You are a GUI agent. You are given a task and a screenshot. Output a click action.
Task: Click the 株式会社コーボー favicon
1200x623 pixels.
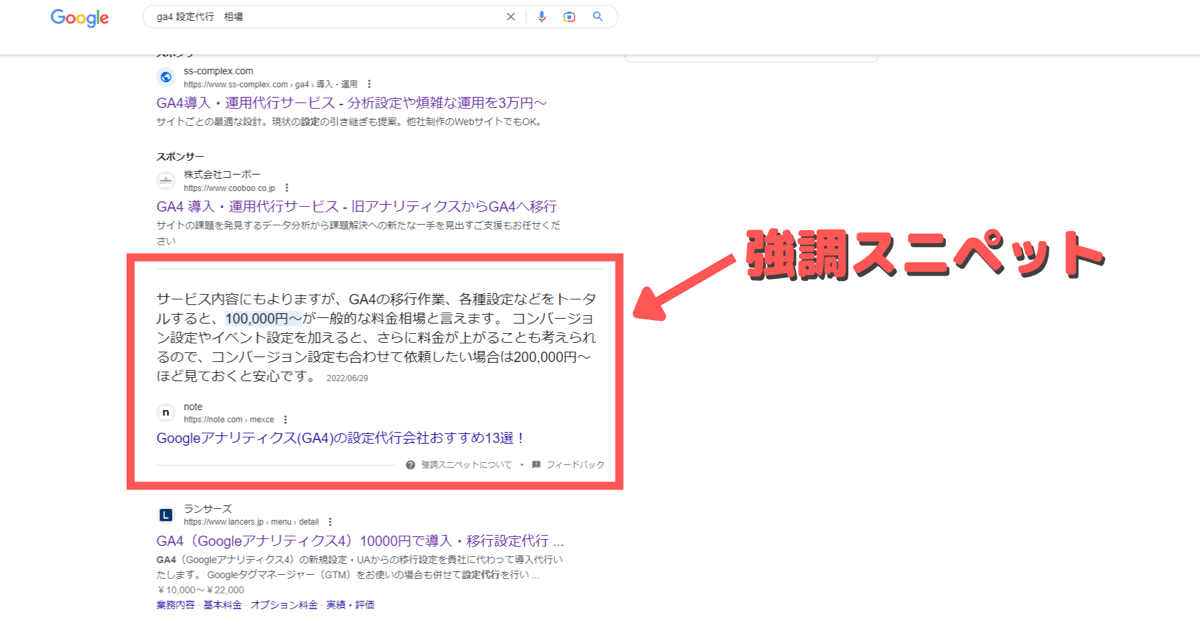coord(166,180)
